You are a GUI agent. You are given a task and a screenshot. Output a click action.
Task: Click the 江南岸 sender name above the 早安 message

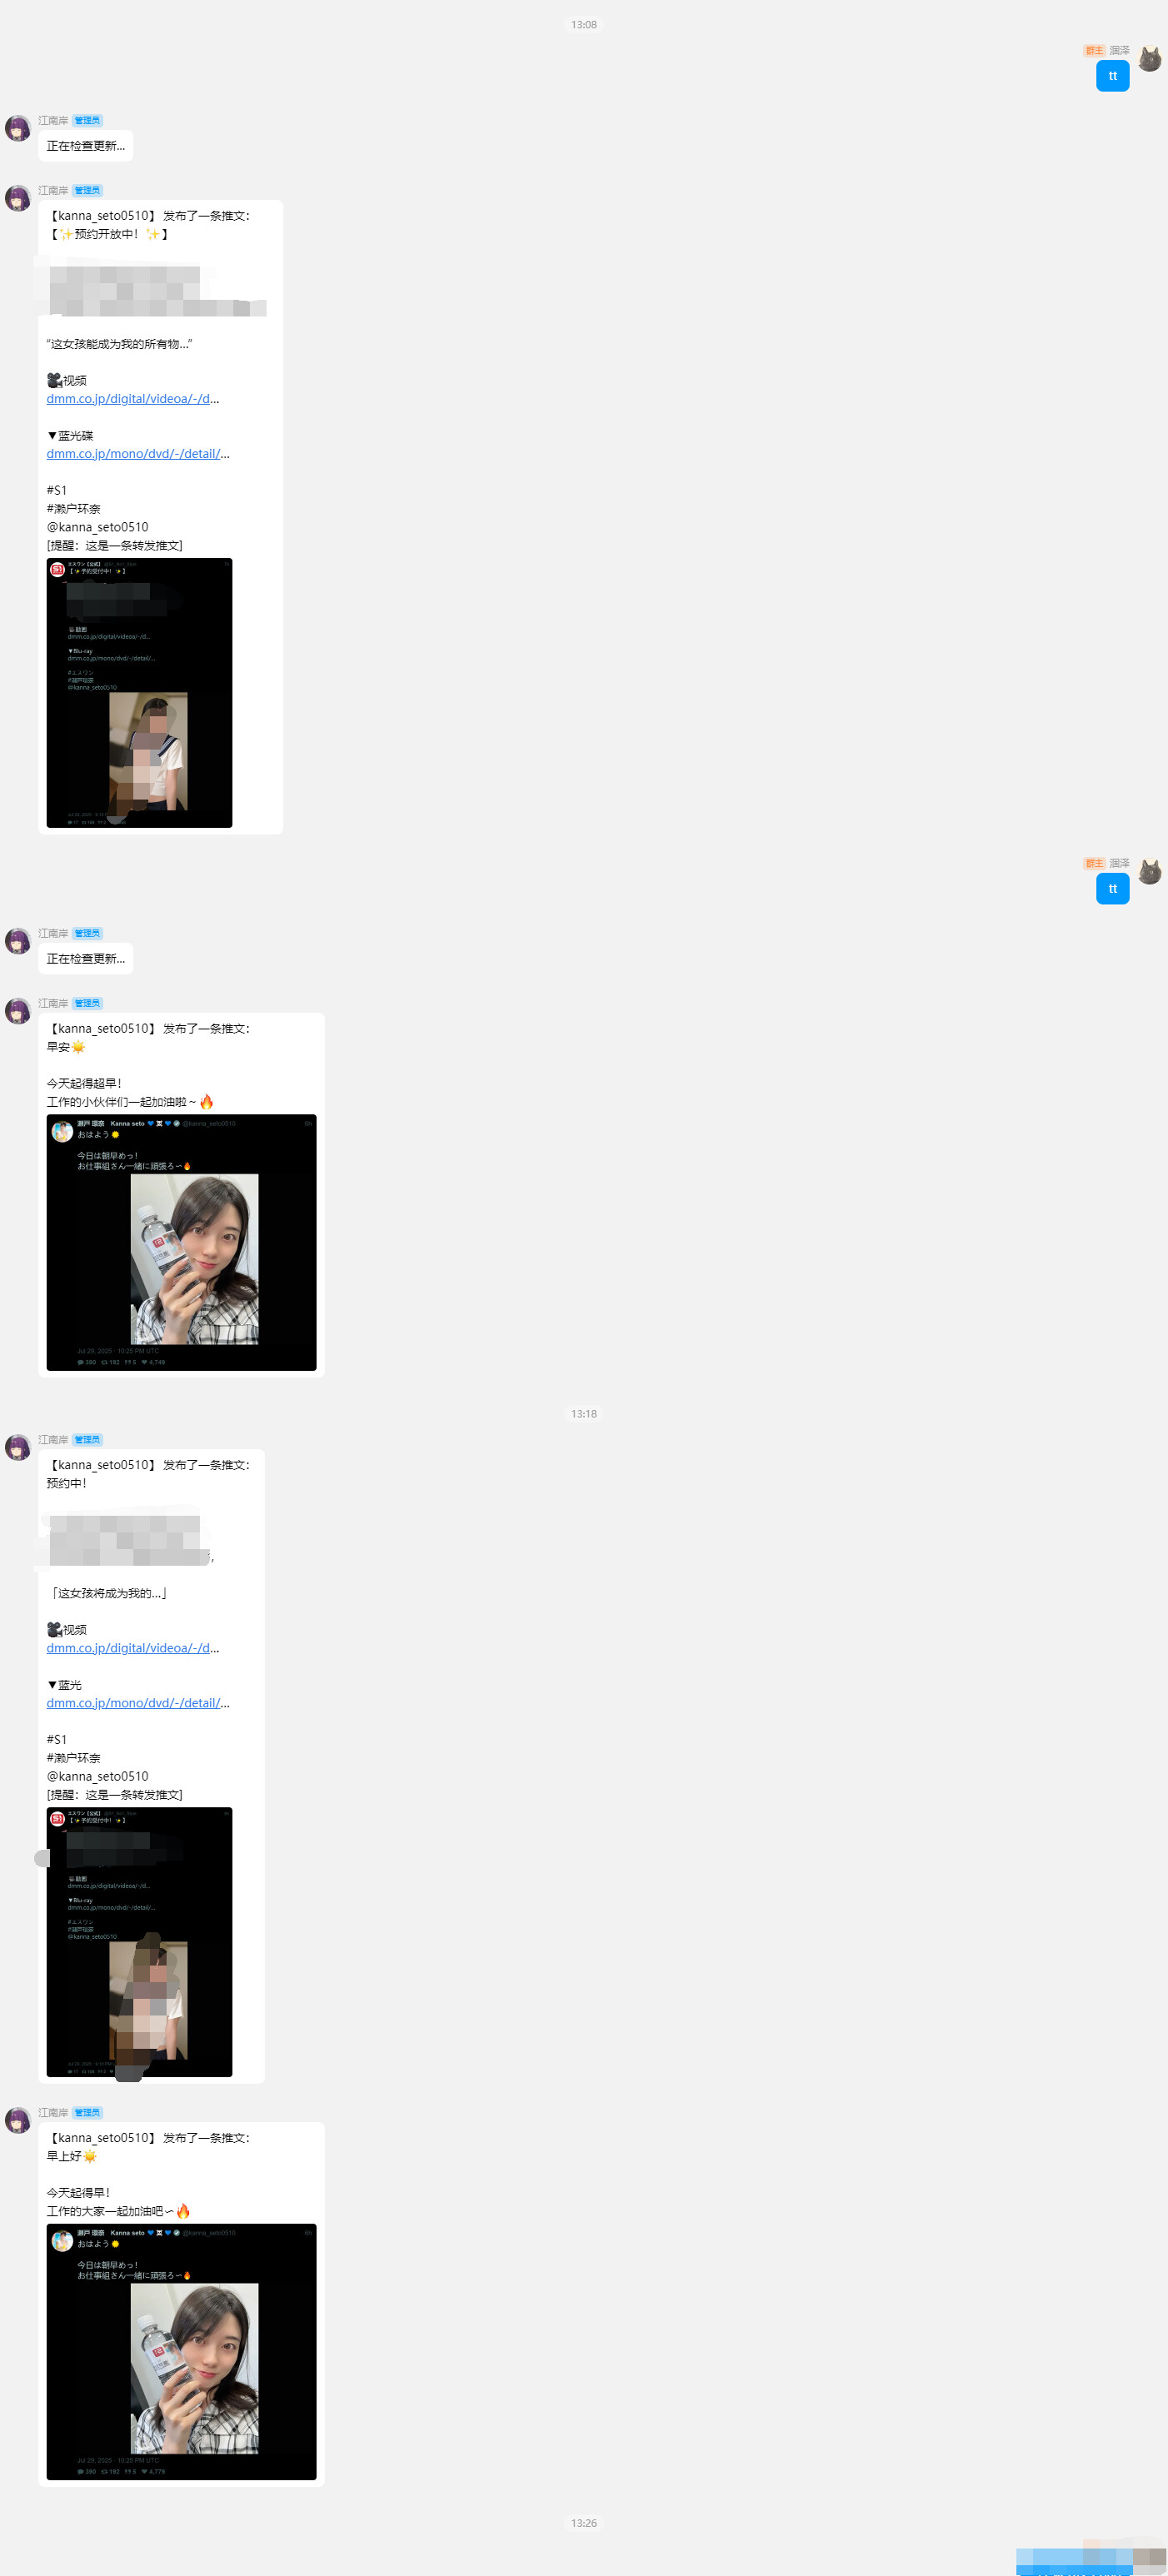[53, 1003]
